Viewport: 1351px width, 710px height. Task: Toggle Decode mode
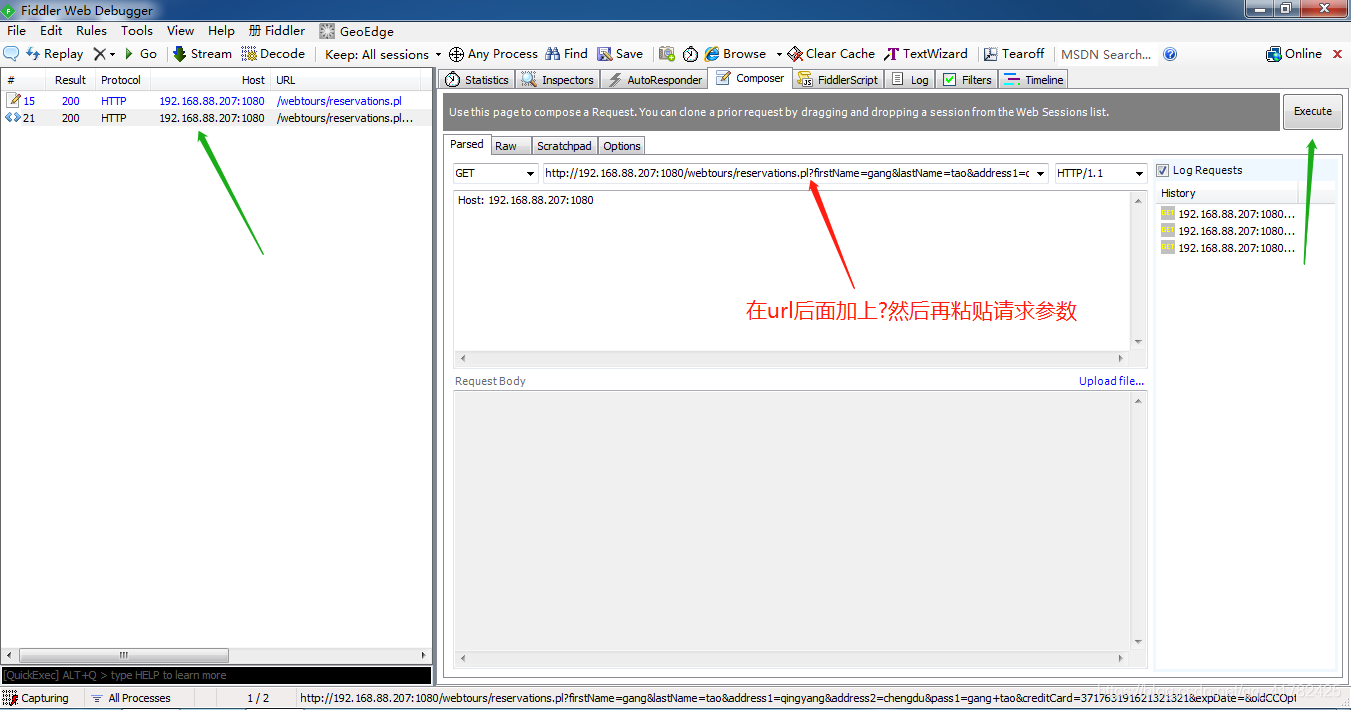273,54
